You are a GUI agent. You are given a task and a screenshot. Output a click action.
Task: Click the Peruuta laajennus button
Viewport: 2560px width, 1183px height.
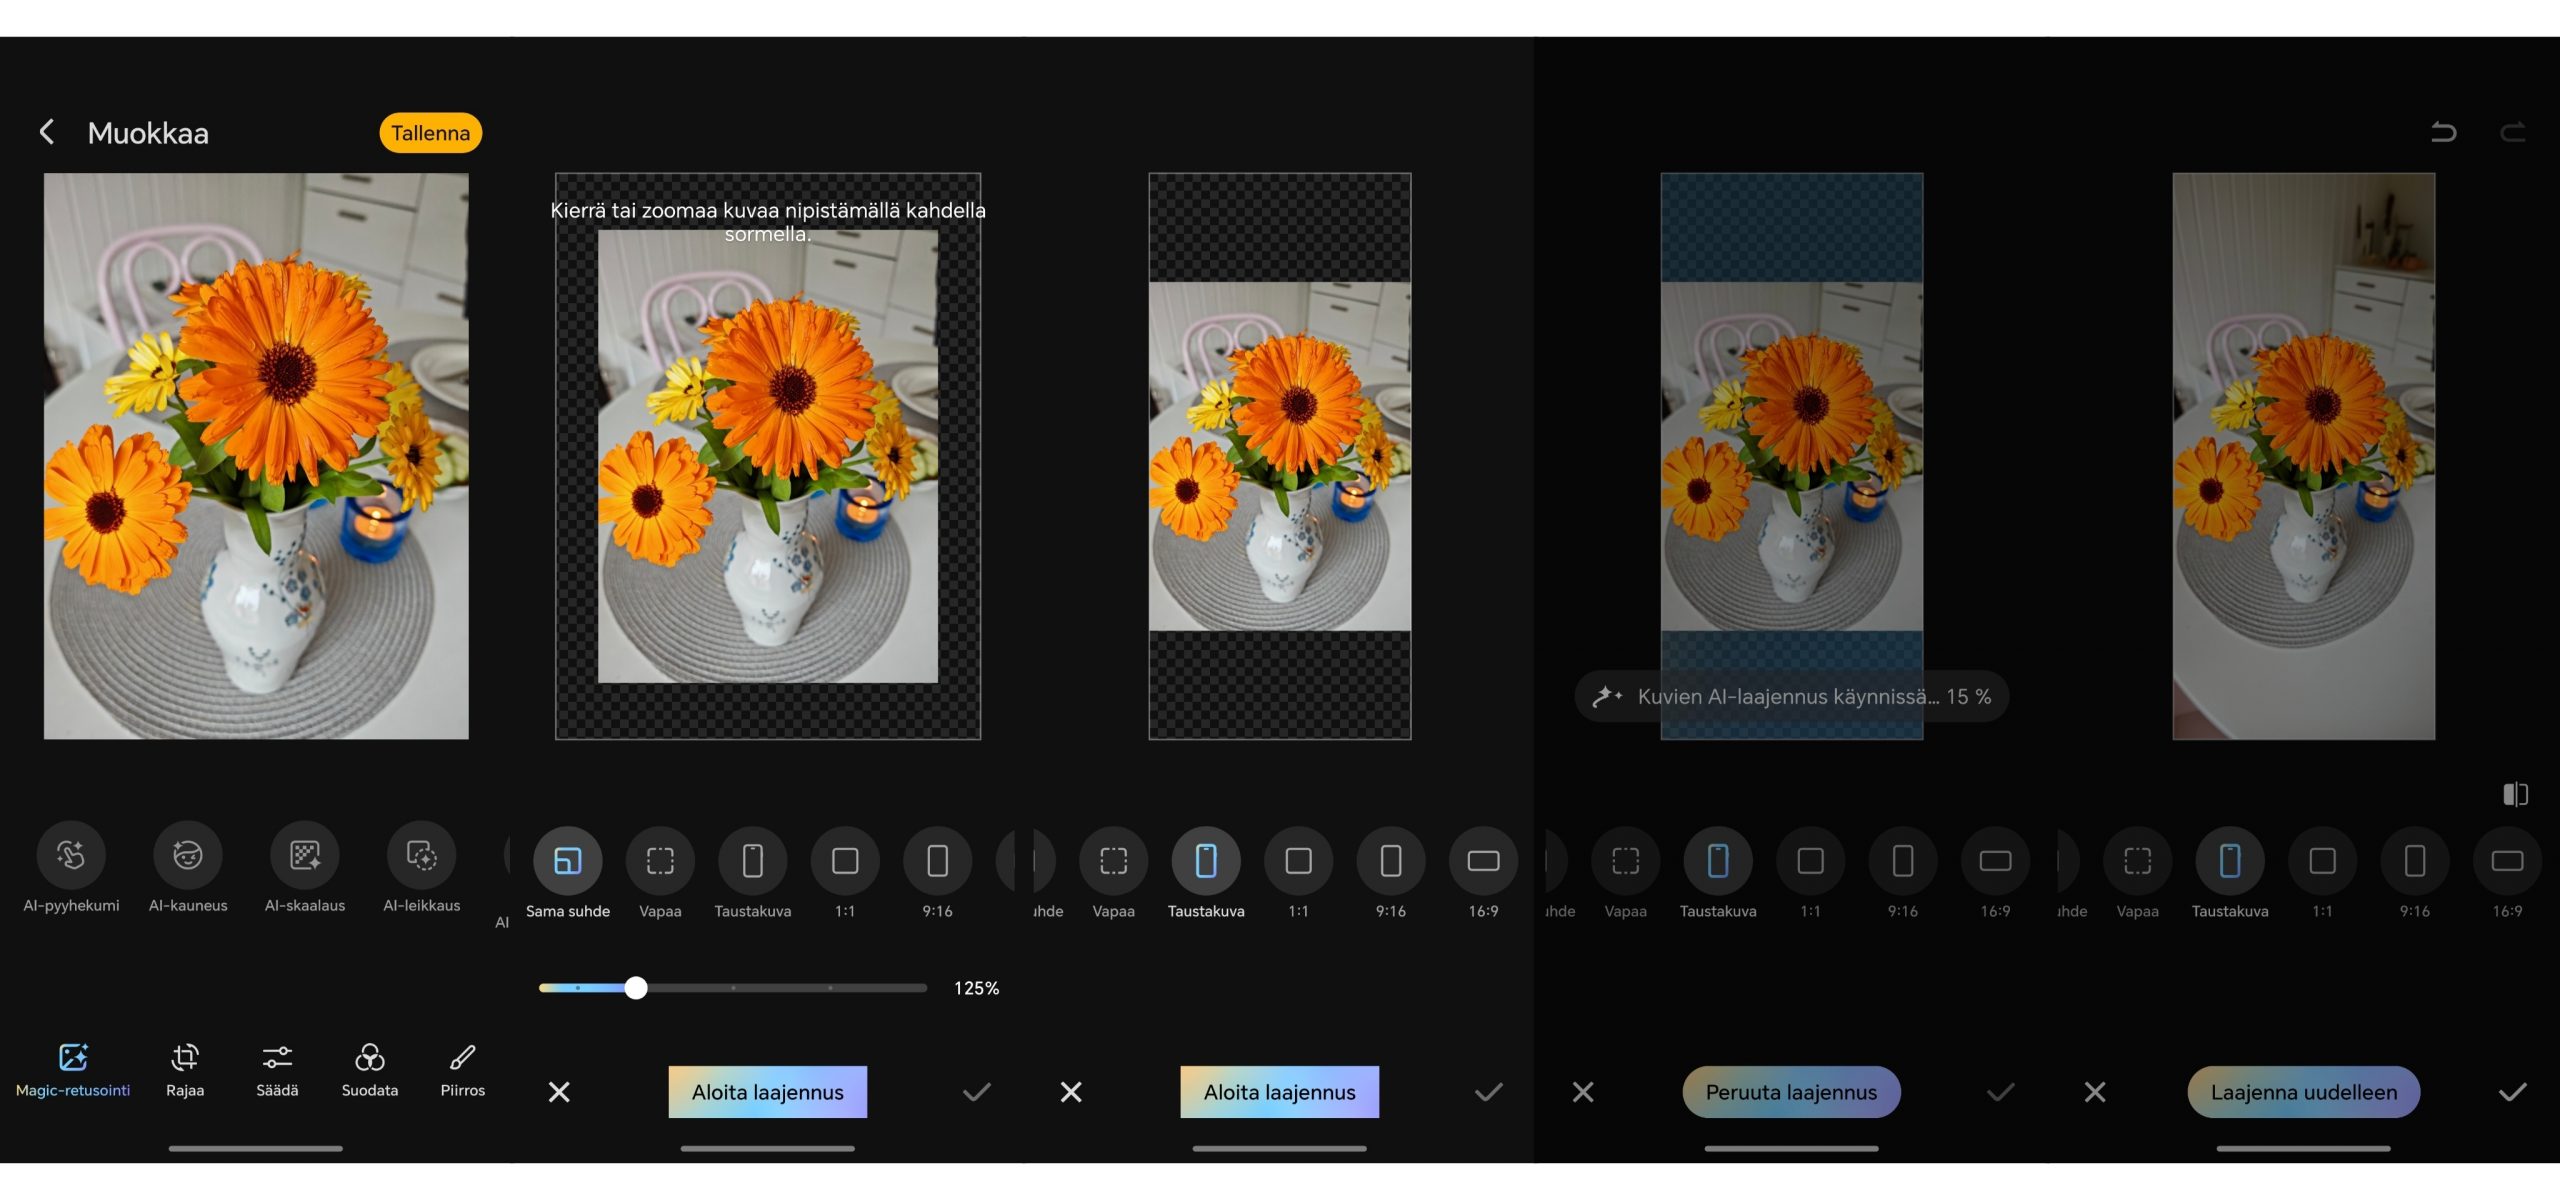click(1791, 1092)
